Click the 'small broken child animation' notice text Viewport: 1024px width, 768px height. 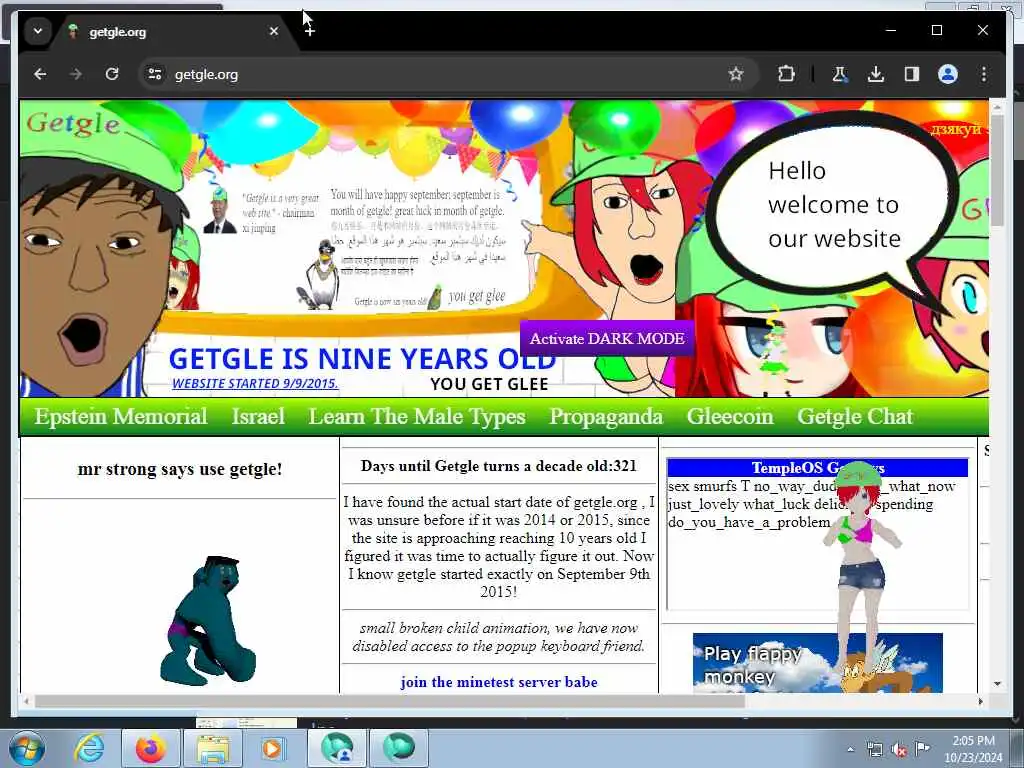pyautogui.click(x=498, y=637)
